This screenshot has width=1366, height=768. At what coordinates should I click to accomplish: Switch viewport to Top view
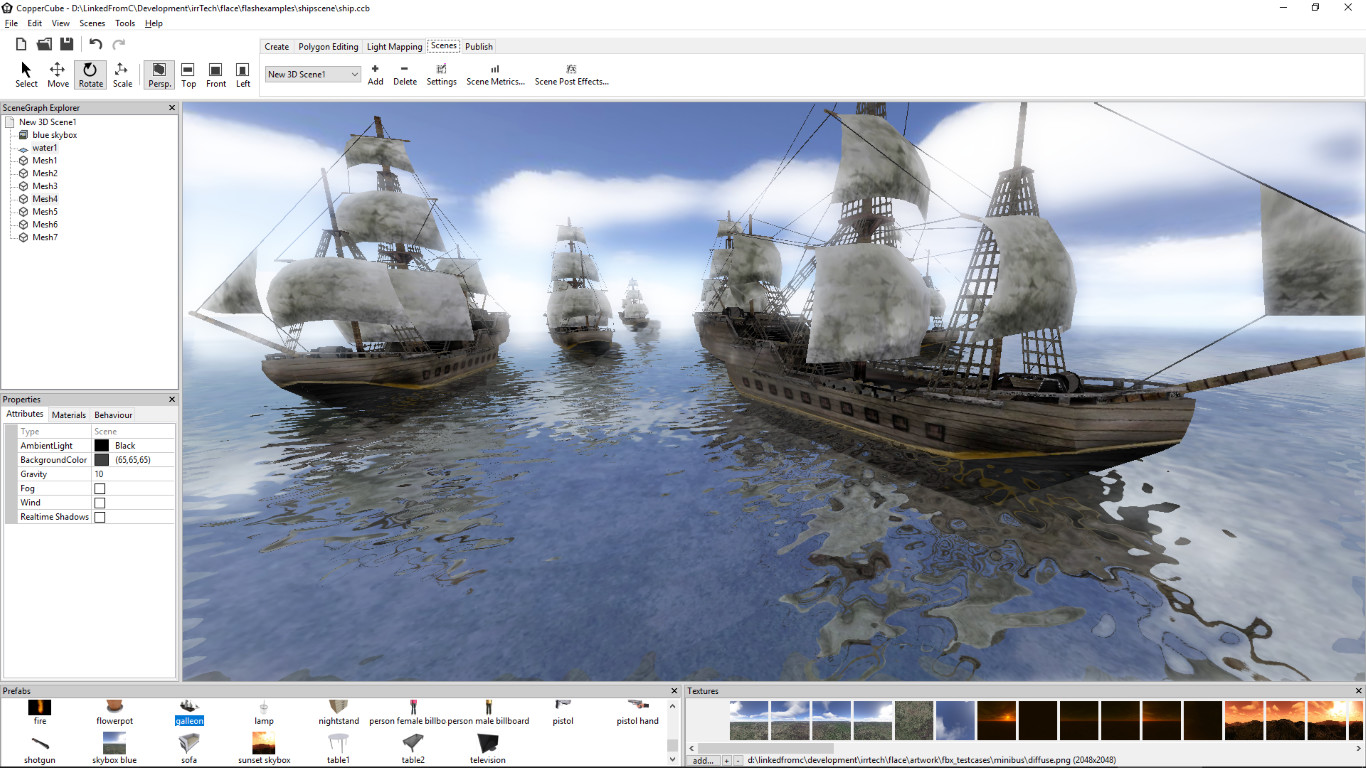tap(188, 74)
